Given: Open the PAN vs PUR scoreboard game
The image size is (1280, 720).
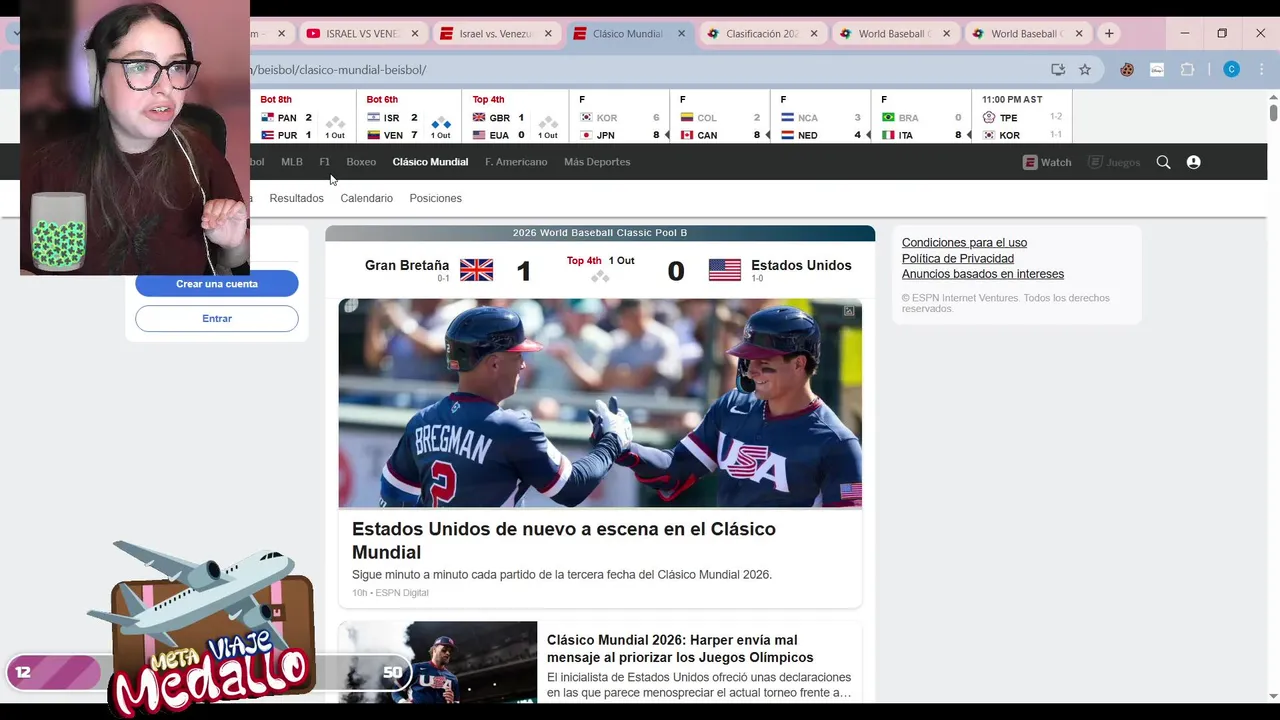Looking at the screenshot, I should click(303, 117).
